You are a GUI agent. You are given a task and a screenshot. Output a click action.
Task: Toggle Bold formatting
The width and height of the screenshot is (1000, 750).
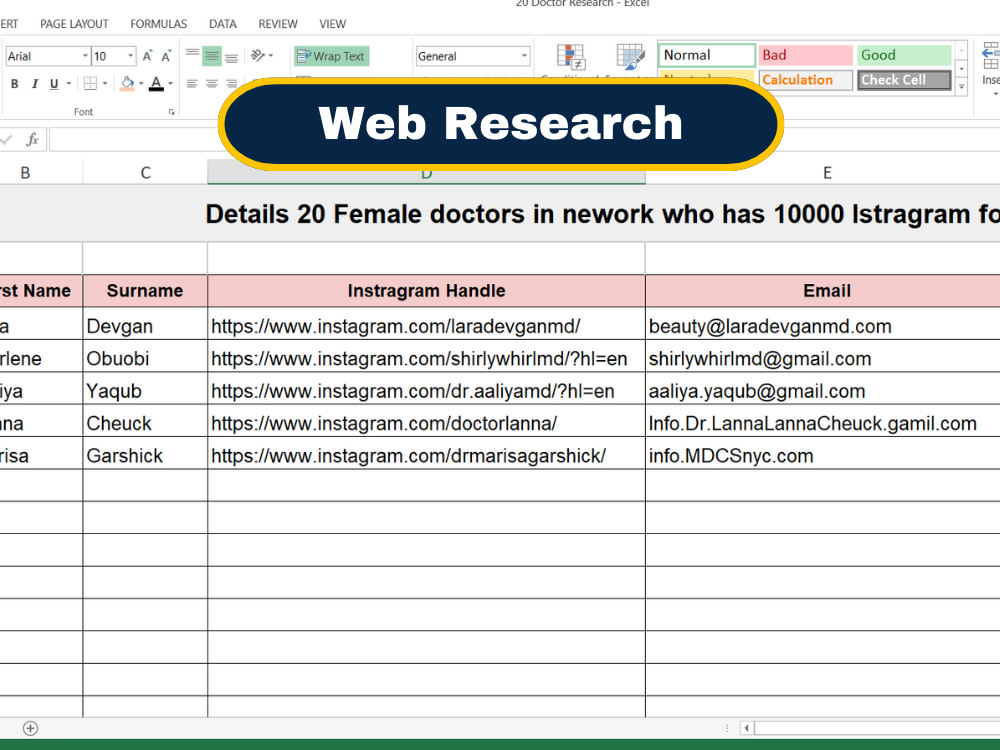click(15, 84)
